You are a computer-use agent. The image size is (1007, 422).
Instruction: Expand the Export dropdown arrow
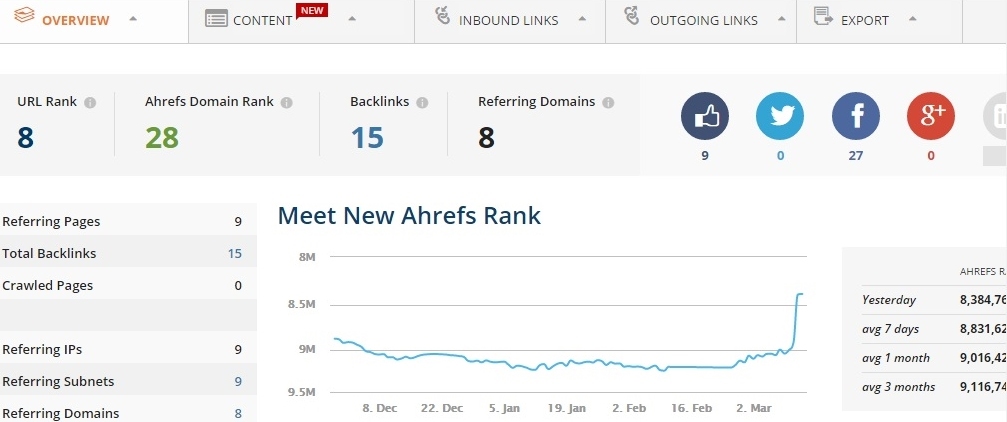[x=911, y=20]
